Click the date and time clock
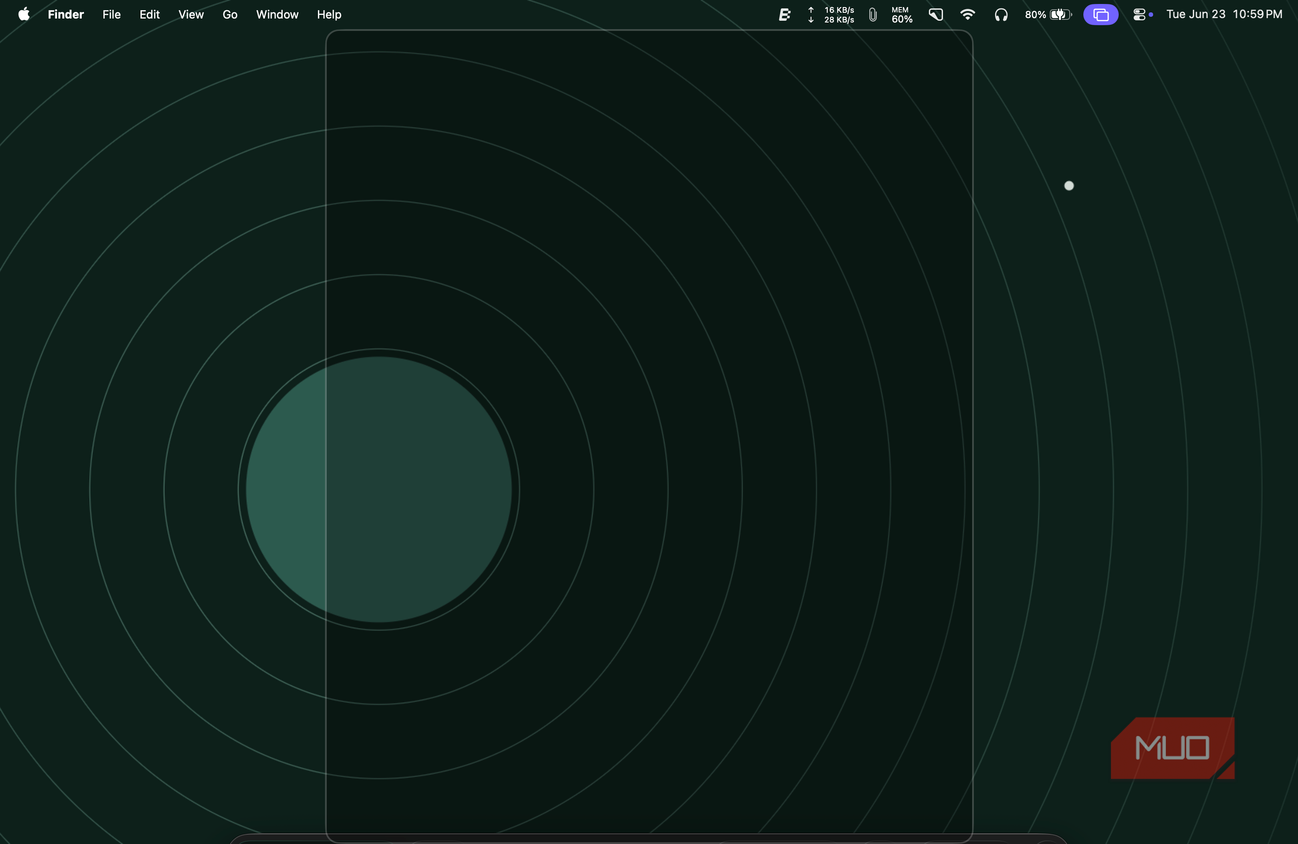 (x=1224, y=14)
